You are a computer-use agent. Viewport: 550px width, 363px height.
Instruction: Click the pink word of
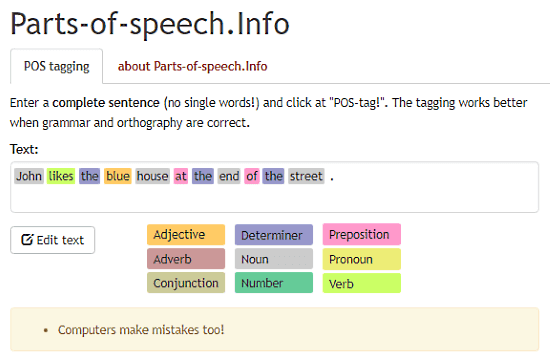252,176
